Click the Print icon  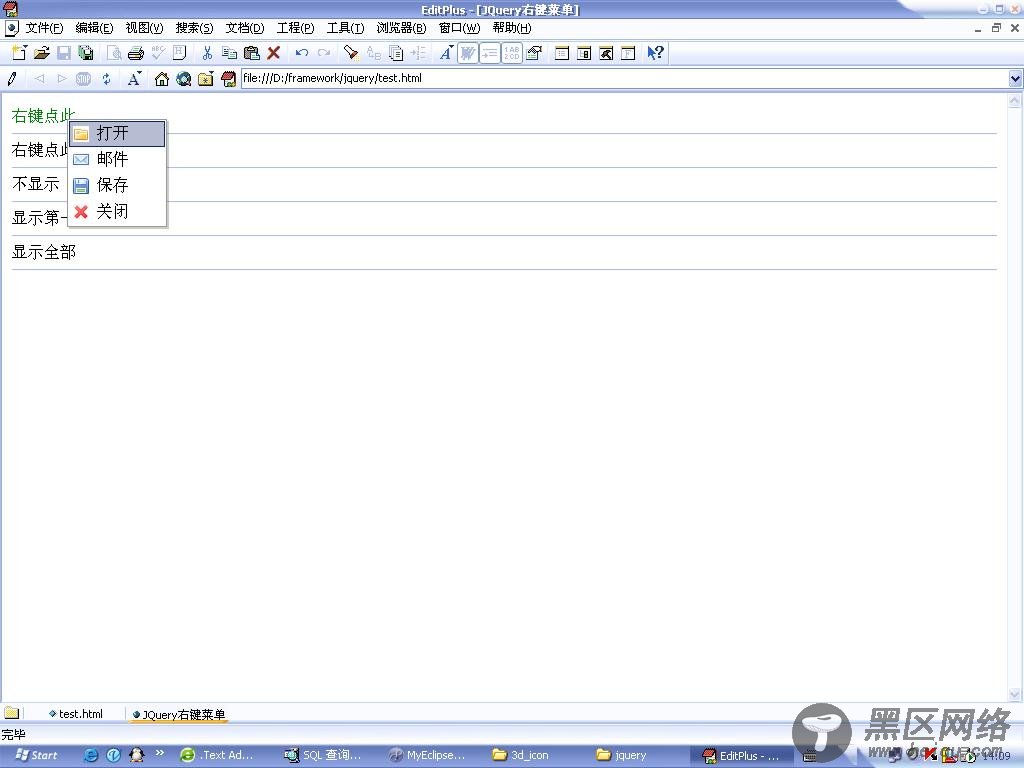click(136, 53)
